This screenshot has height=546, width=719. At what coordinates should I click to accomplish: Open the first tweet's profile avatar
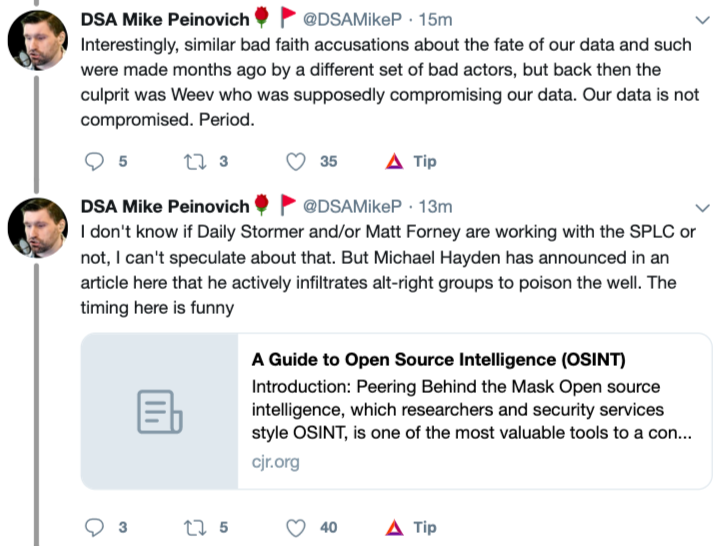pos(38,44)
